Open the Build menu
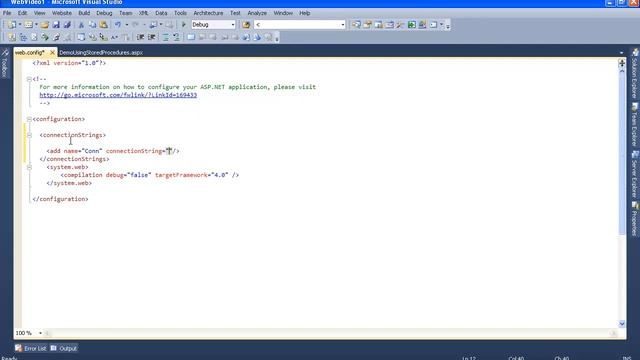 [x=84, y=13]
